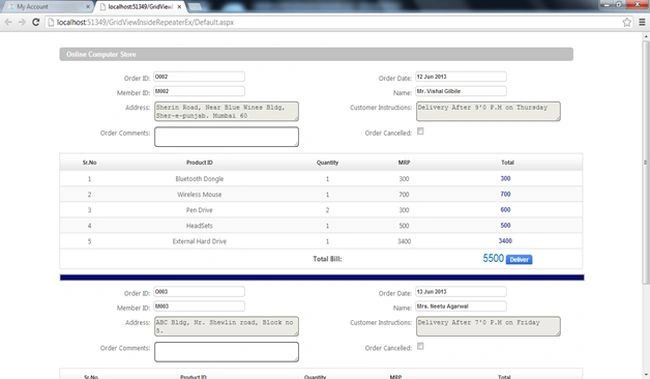The image size is (650, 379).
Task: Click the scrollbar up arrow
Action: tap(645, 36)
